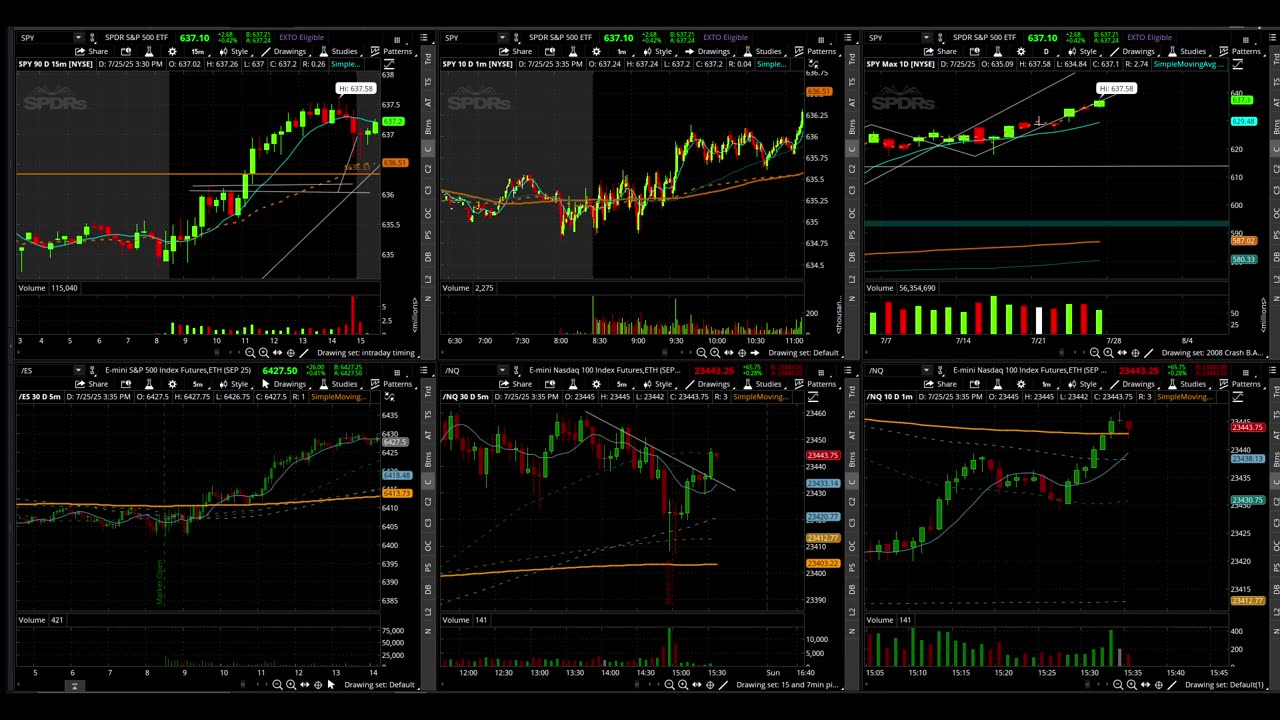Toggle DB sidebar tab in SPY 15m chart
Viewport: 1280px width, 720px height.
tap(429, 256)
